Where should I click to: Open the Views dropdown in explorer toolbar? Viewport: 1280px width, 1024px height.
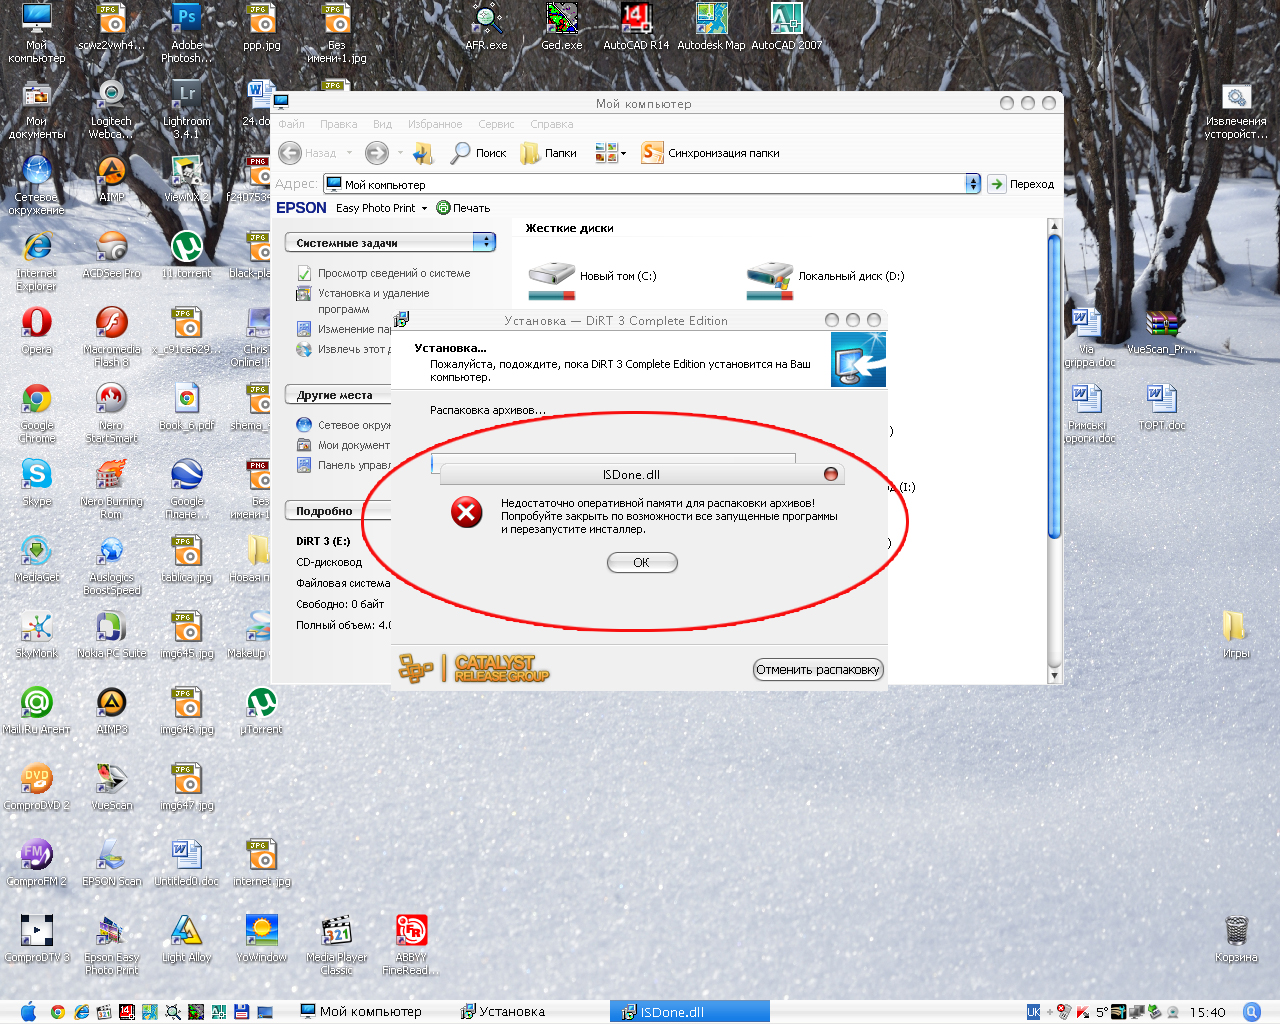coord(623,153)
